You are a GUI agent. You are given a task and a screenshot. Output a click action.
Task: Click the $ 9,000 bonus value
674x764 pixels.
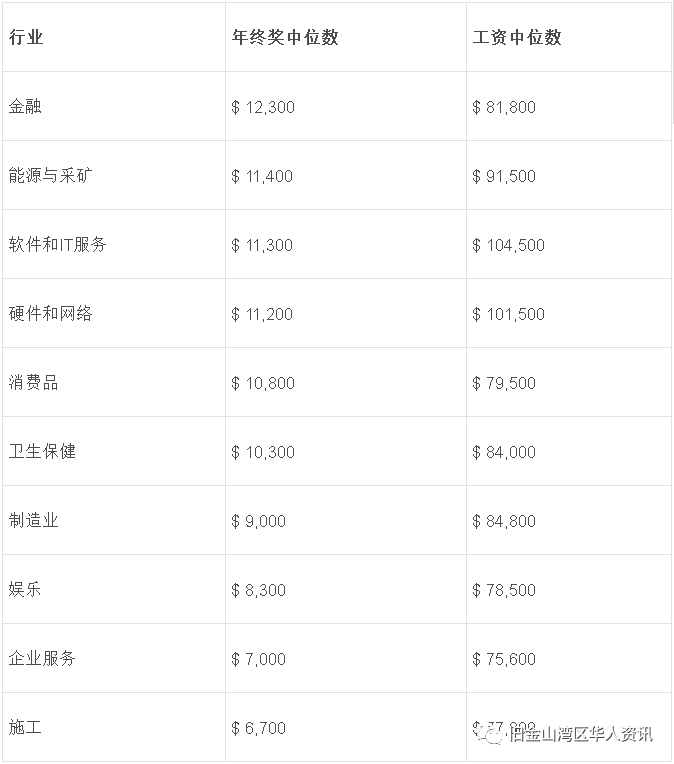pos(258,521)
